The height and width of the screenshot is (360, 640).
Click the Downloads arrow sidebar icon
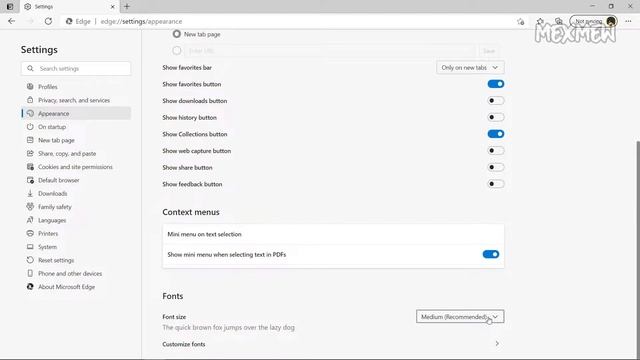[30, 193]
